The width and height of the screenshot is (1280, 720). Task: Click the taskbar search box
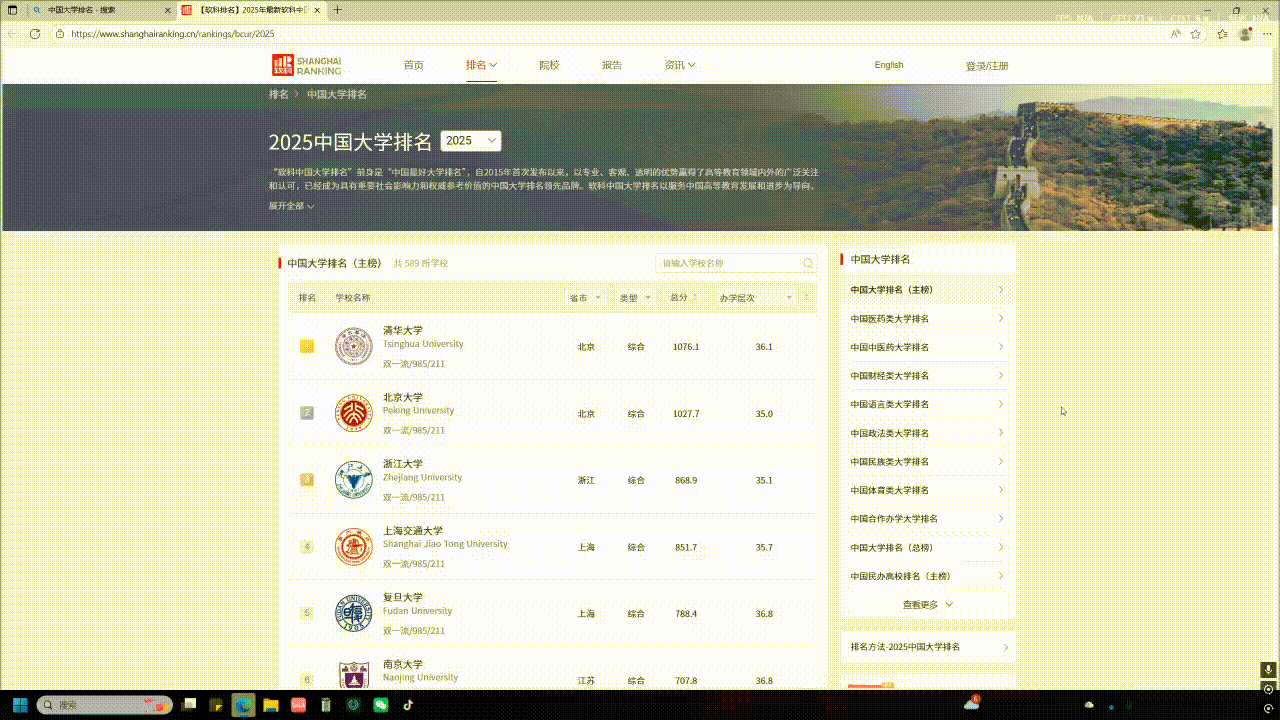coord(105,705)
